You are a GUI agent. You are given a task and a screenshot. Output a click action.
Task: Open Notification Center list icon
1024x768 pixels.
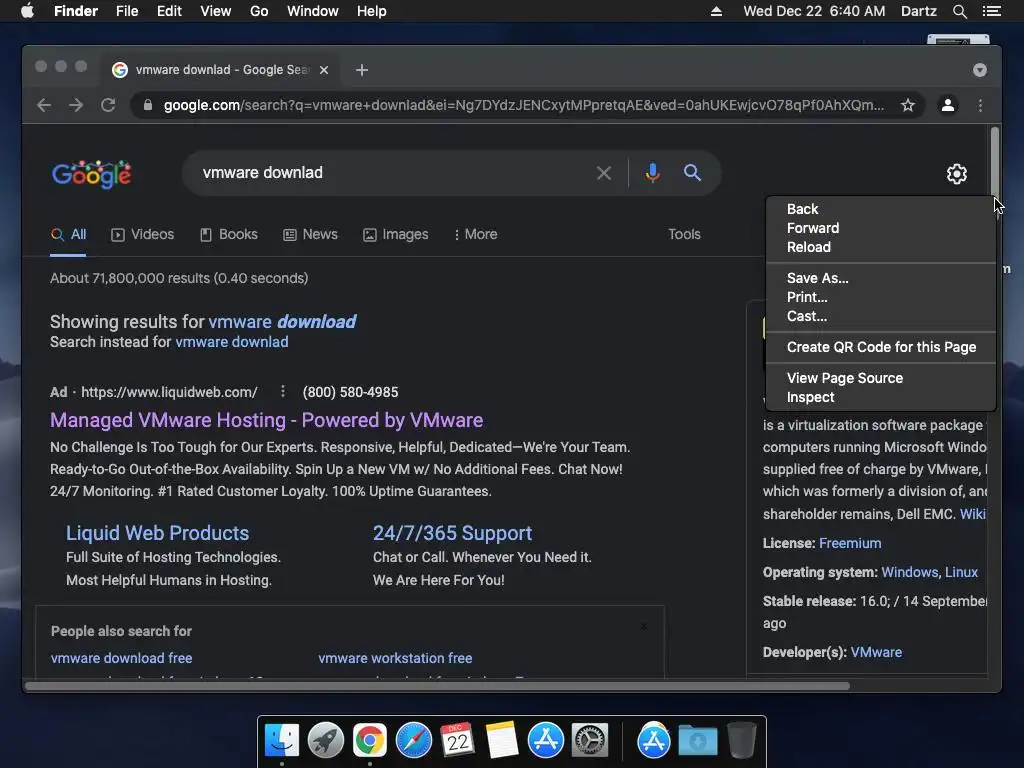click(991, 11)
